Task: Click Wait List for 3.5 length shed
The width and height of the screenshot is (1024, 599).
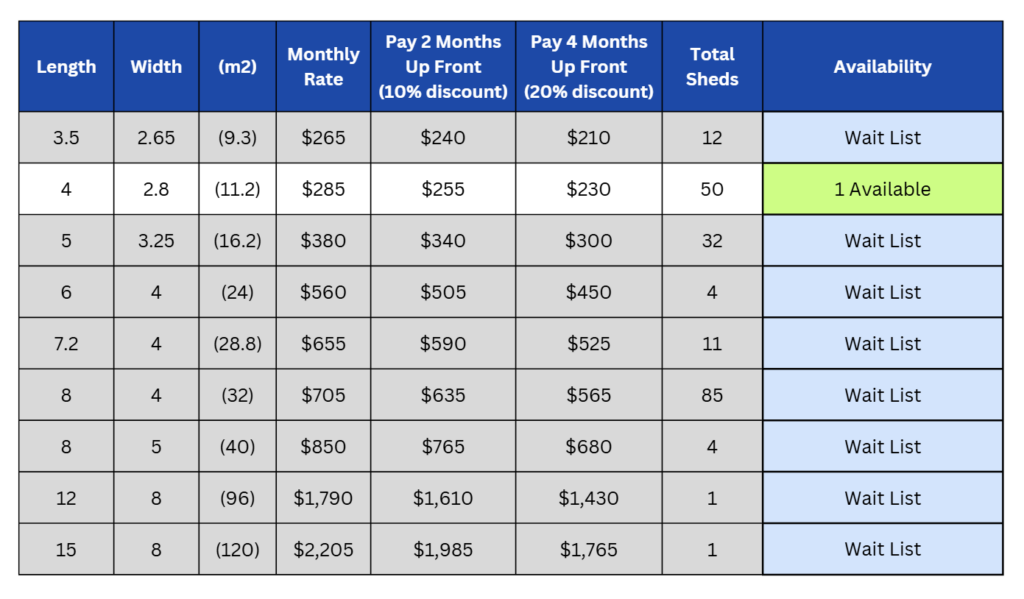Action: tap(882, 138)
